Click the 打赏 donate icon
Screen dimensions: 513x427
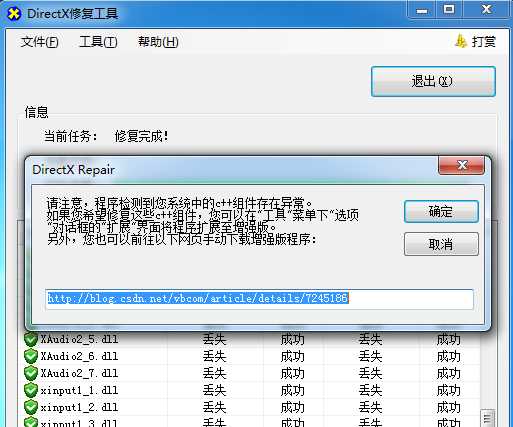tap(461, 41)
